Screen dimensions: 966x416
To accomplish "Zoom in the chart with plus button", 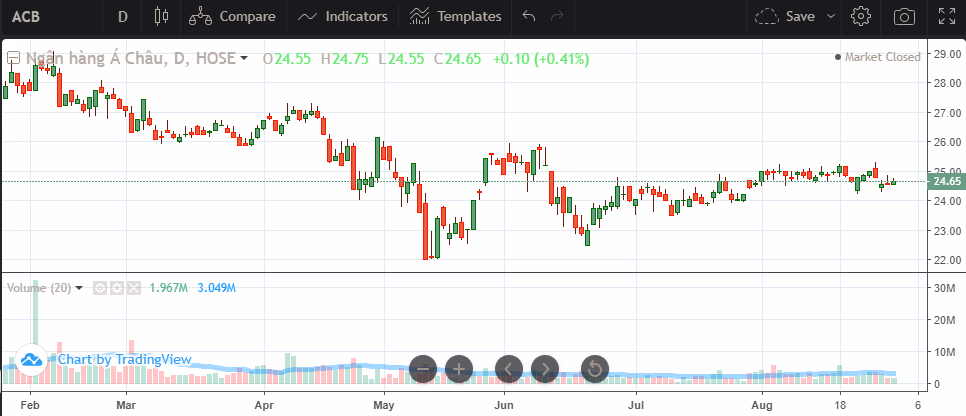I will click(x=459, y=369).
